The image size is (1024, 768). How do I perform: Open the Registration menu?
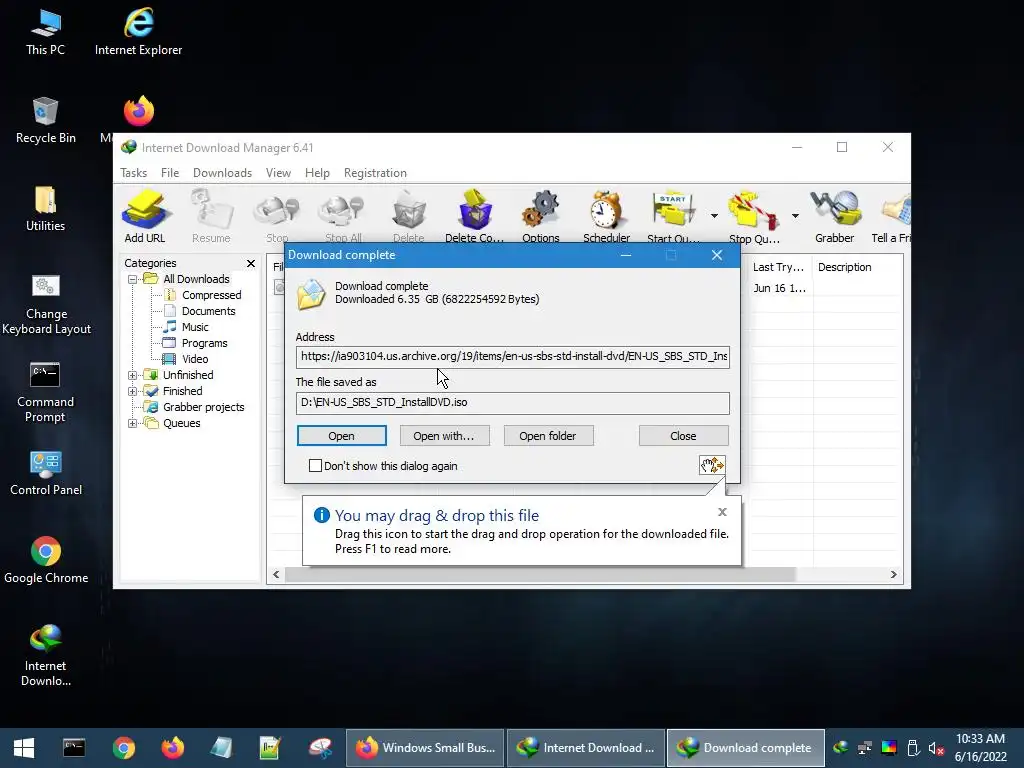click(x=376, y=173)
